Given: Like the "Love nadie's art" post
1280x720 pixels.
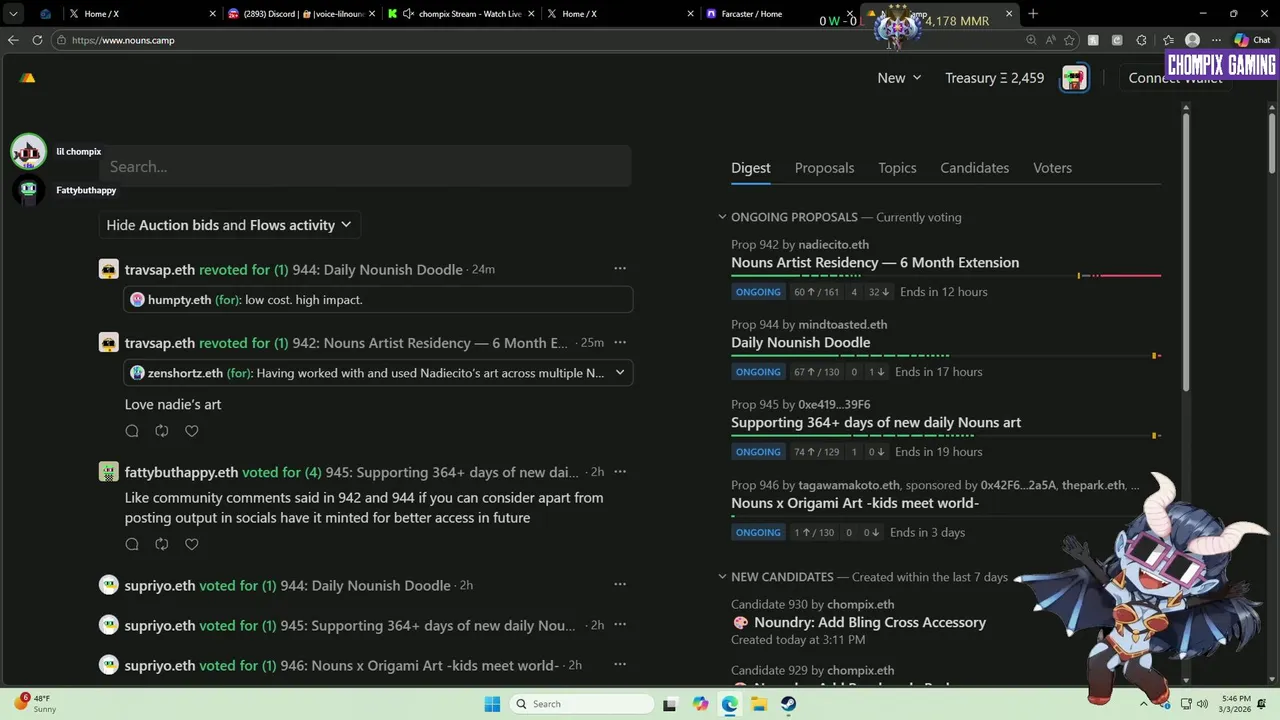Looking at the screenshot, I should tap(192, 431).
